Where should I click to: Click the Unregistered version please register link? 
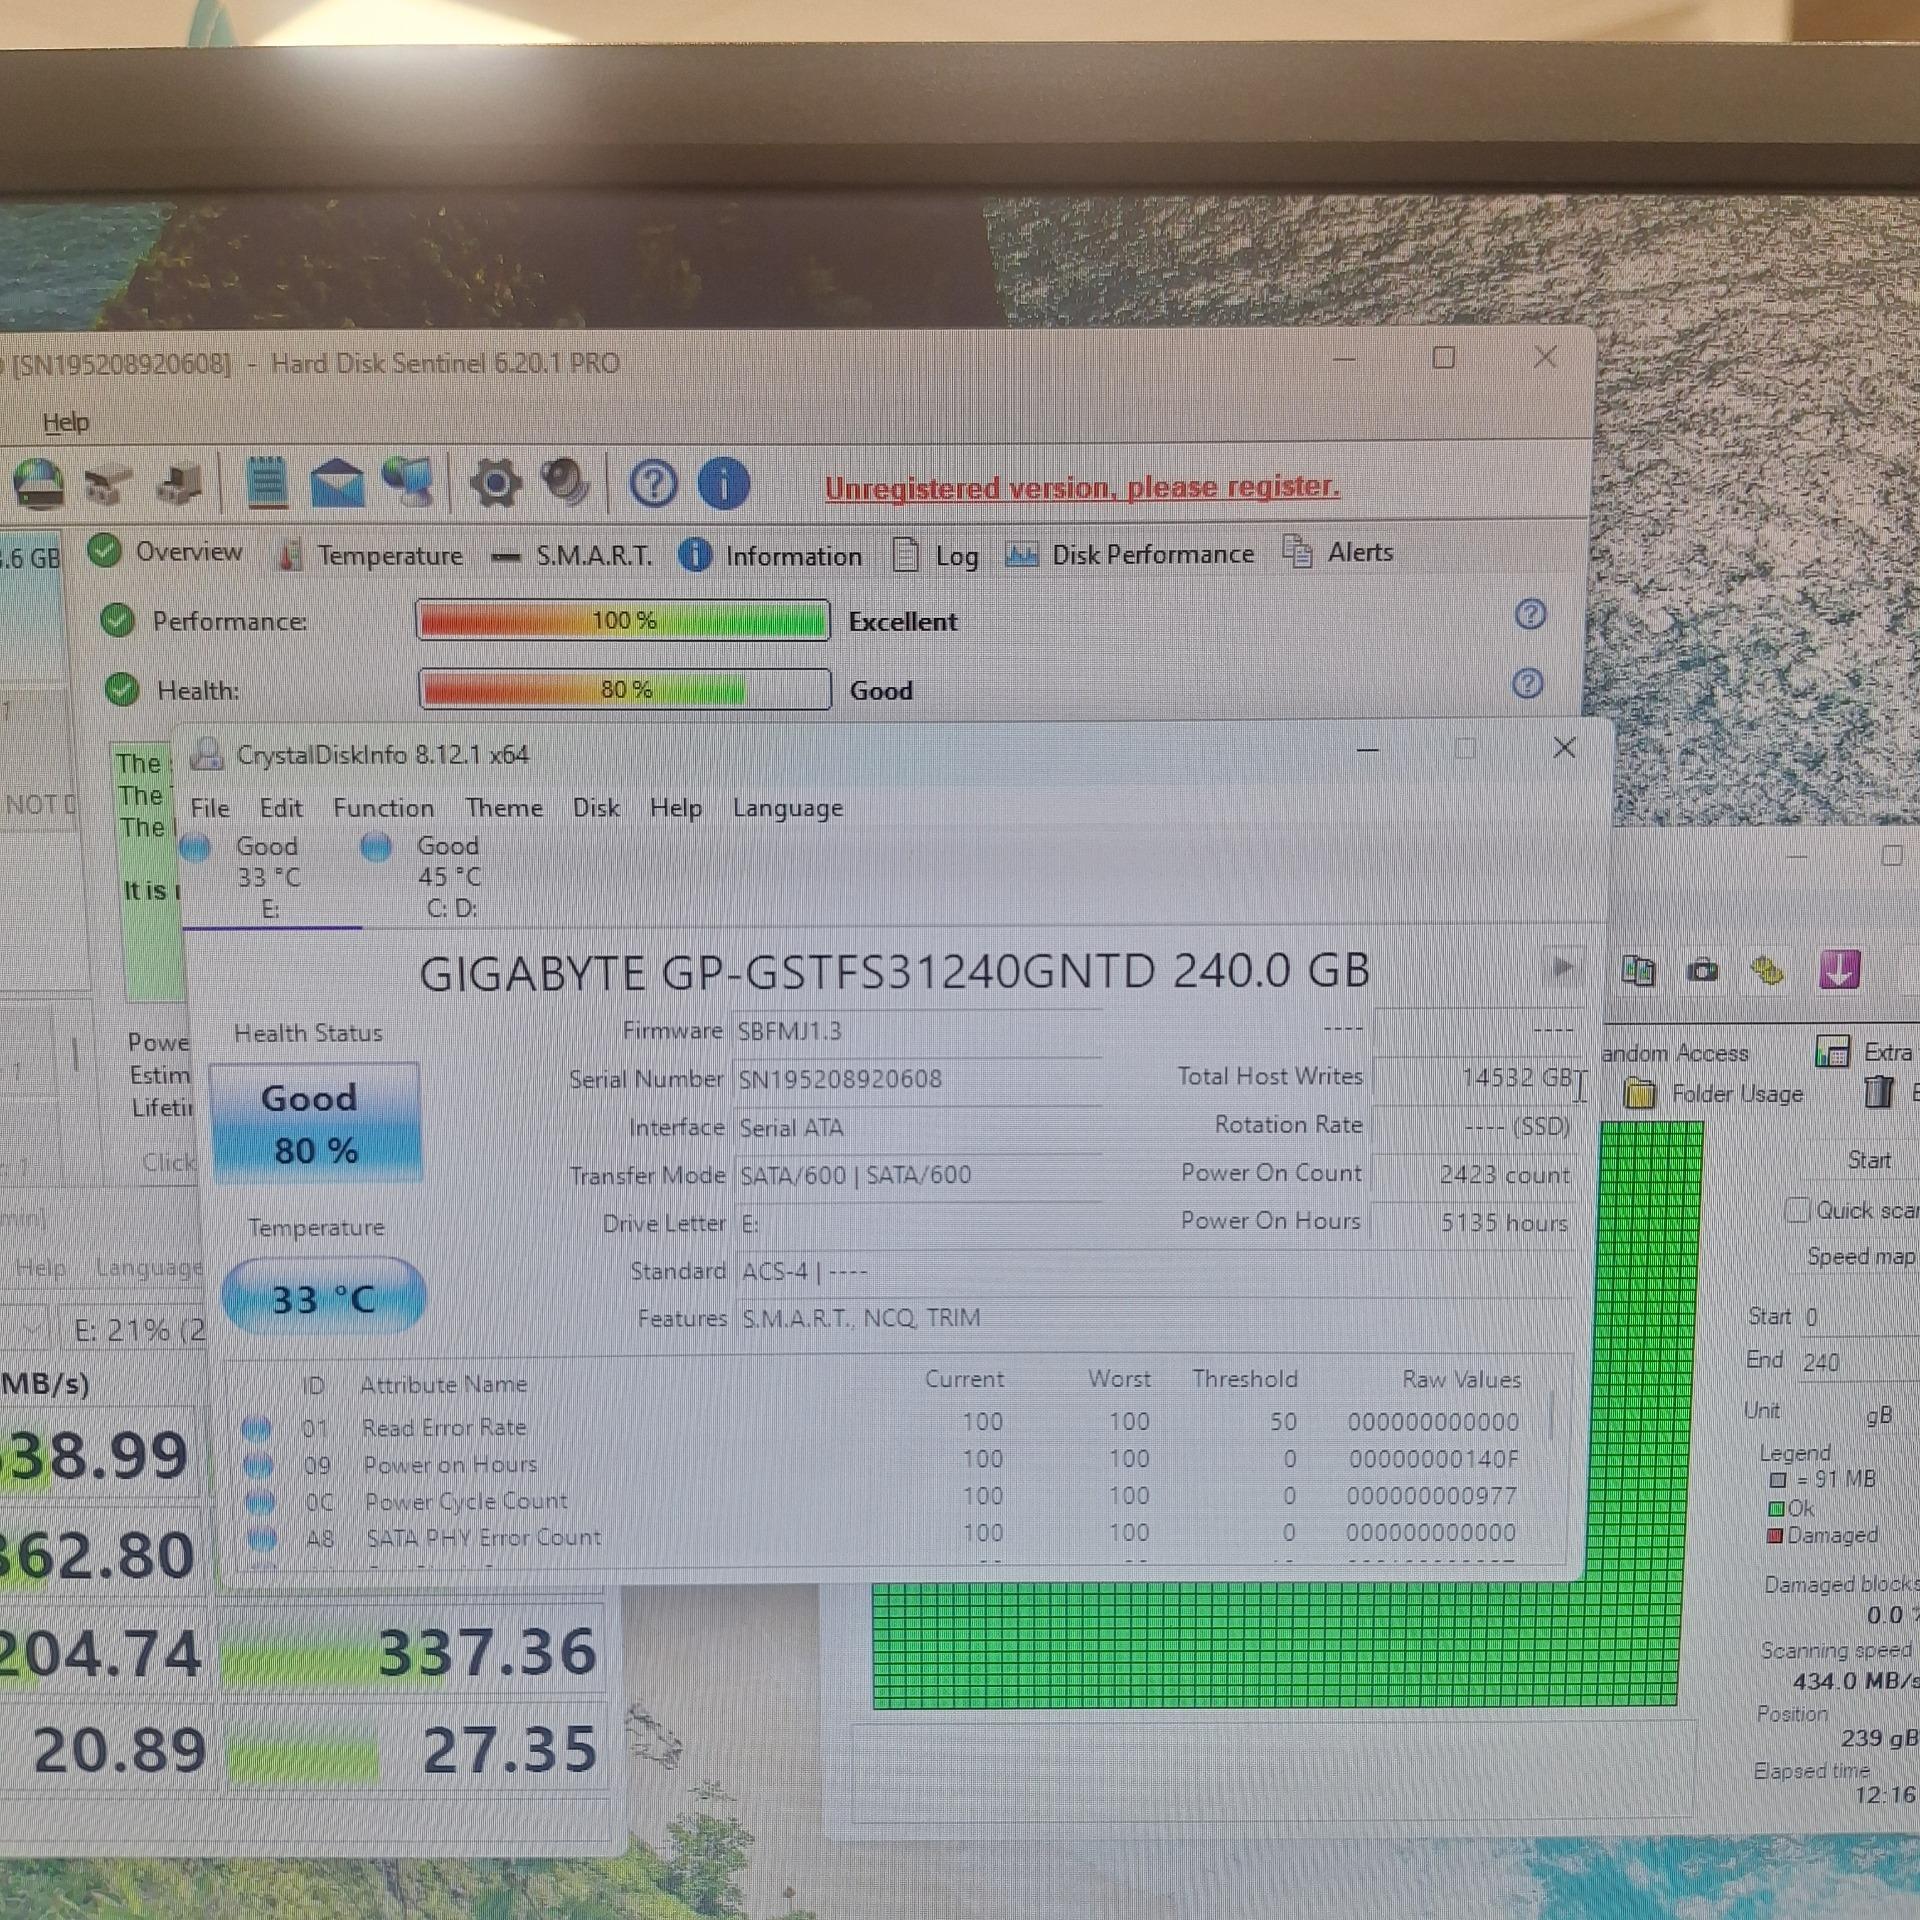pos(1081,488)
